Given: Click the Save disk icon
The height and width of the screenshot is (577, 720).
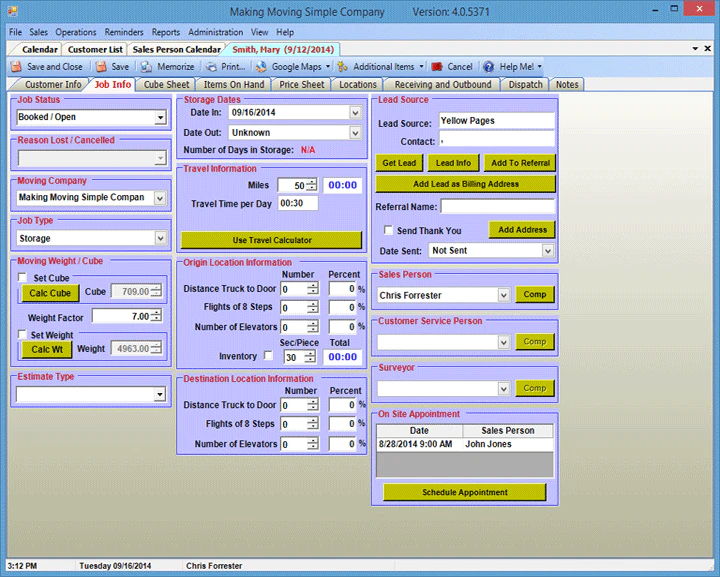Looking at the screenshot, I should tap(101, 67).
